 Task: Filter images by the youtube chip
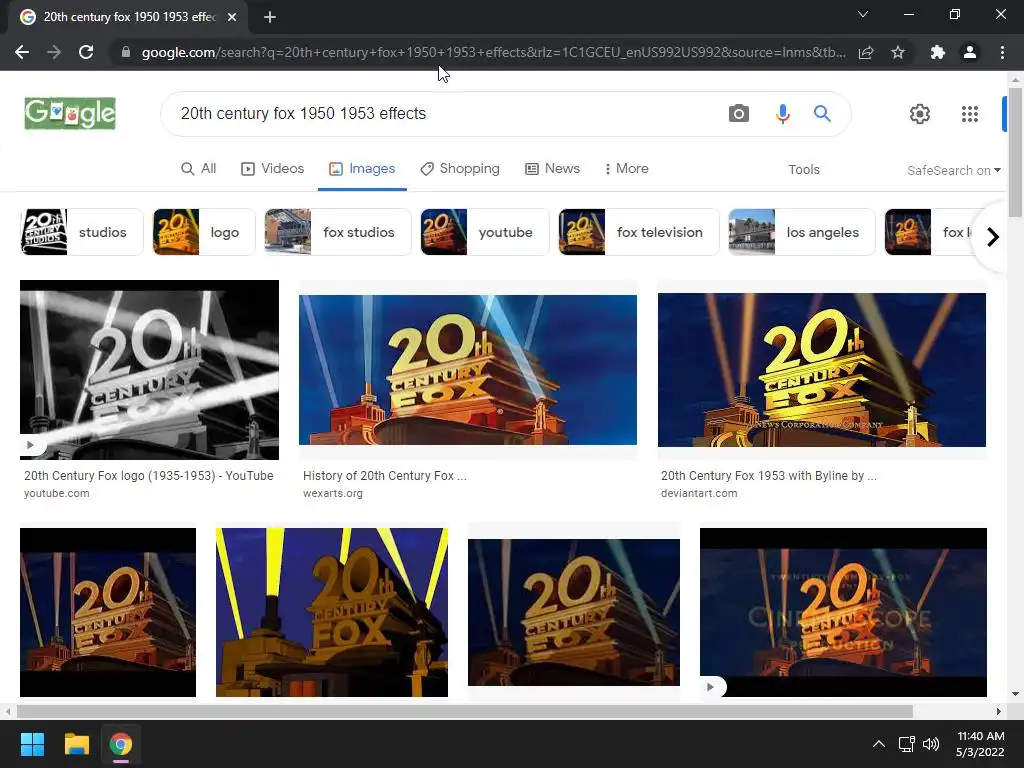tap(485, 232)
